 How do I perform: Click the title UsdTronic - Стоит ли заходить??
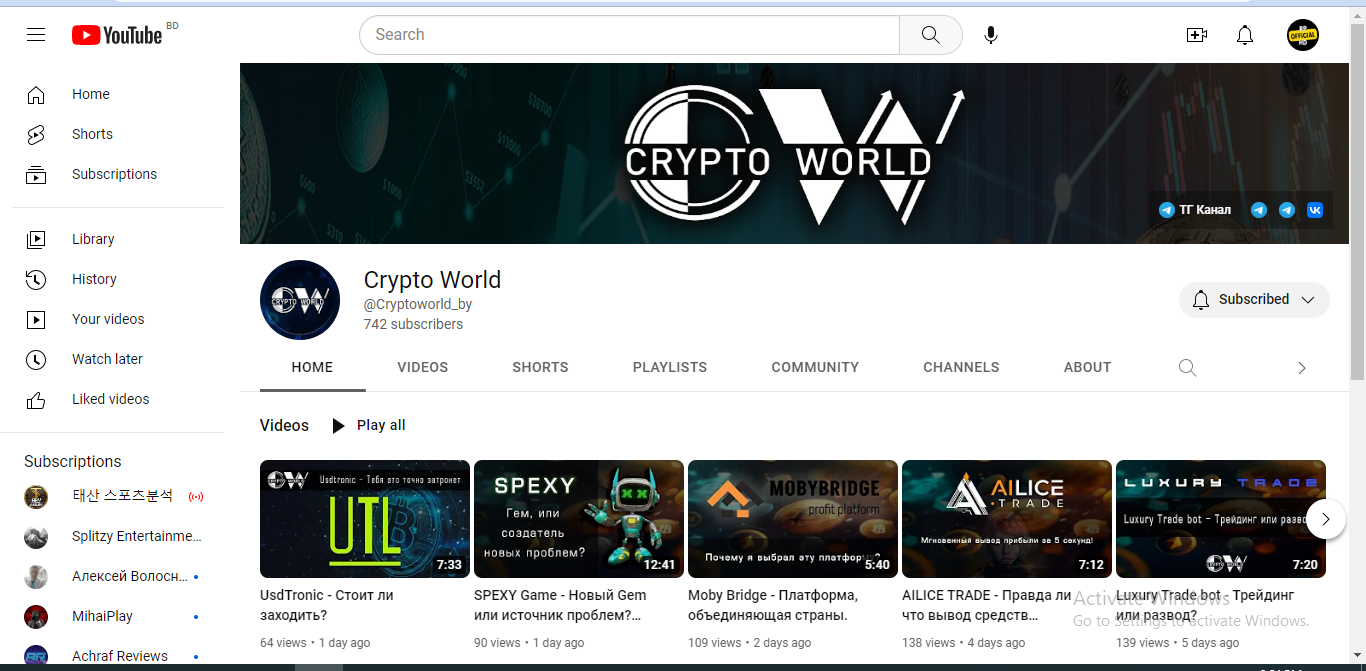pos(327,605)
